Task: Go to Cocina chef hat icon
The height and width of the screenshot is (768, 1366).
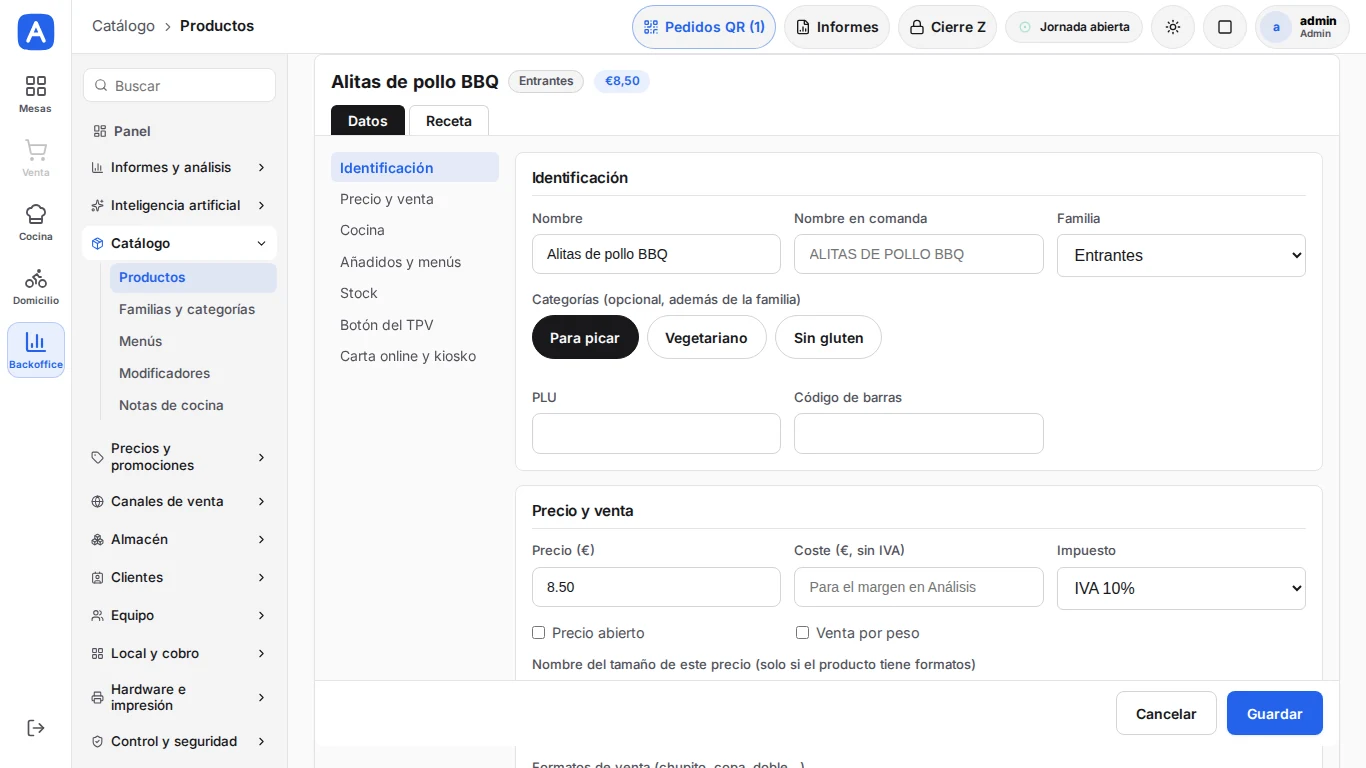Action: [36, 222]
